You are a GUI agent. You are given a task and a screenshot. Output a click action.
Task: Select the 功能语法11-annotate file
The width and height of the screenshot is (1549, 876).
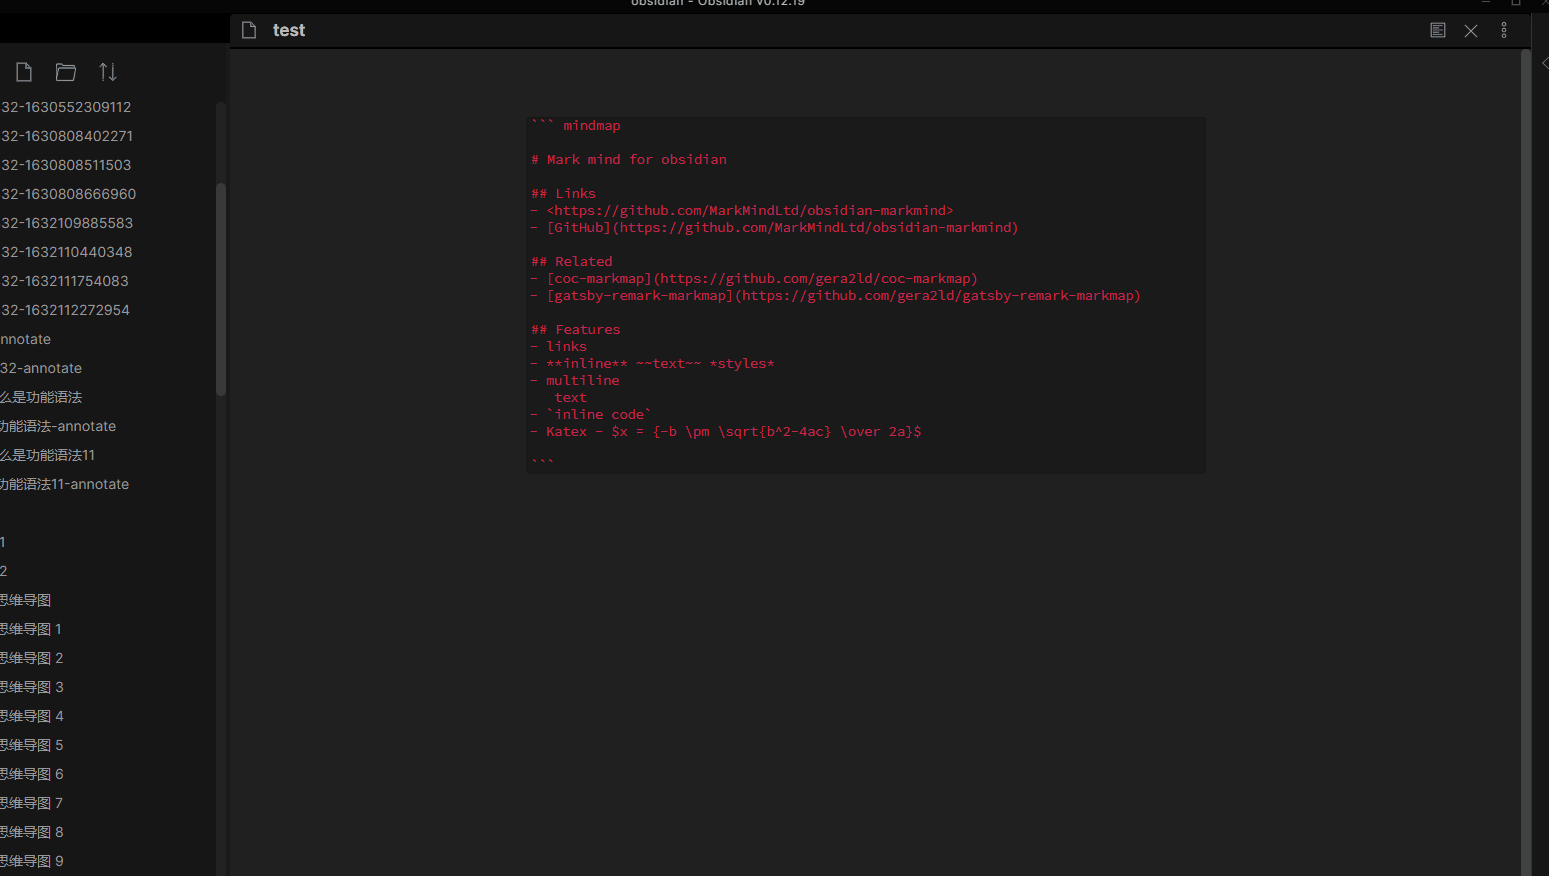pyautogui.click(x=64, y=484)
